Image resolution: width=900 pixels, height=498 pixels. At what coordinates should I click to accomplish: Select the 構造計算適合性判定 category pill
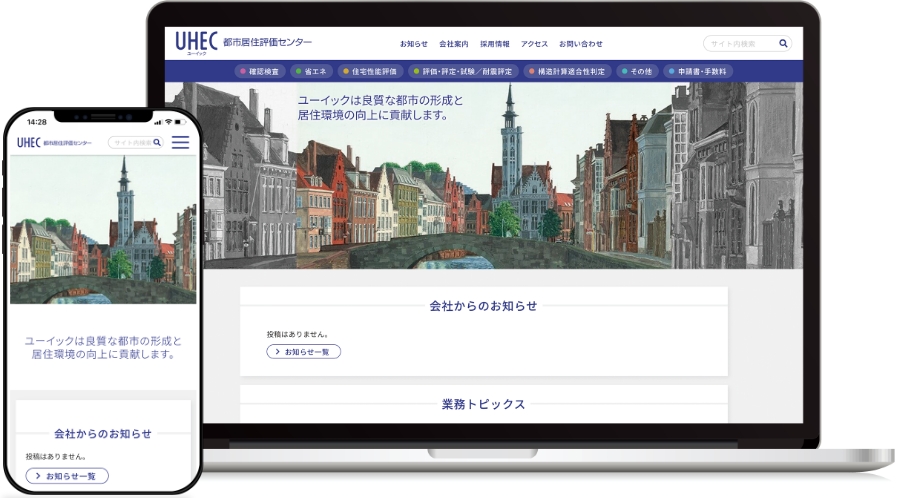[567, 72]
